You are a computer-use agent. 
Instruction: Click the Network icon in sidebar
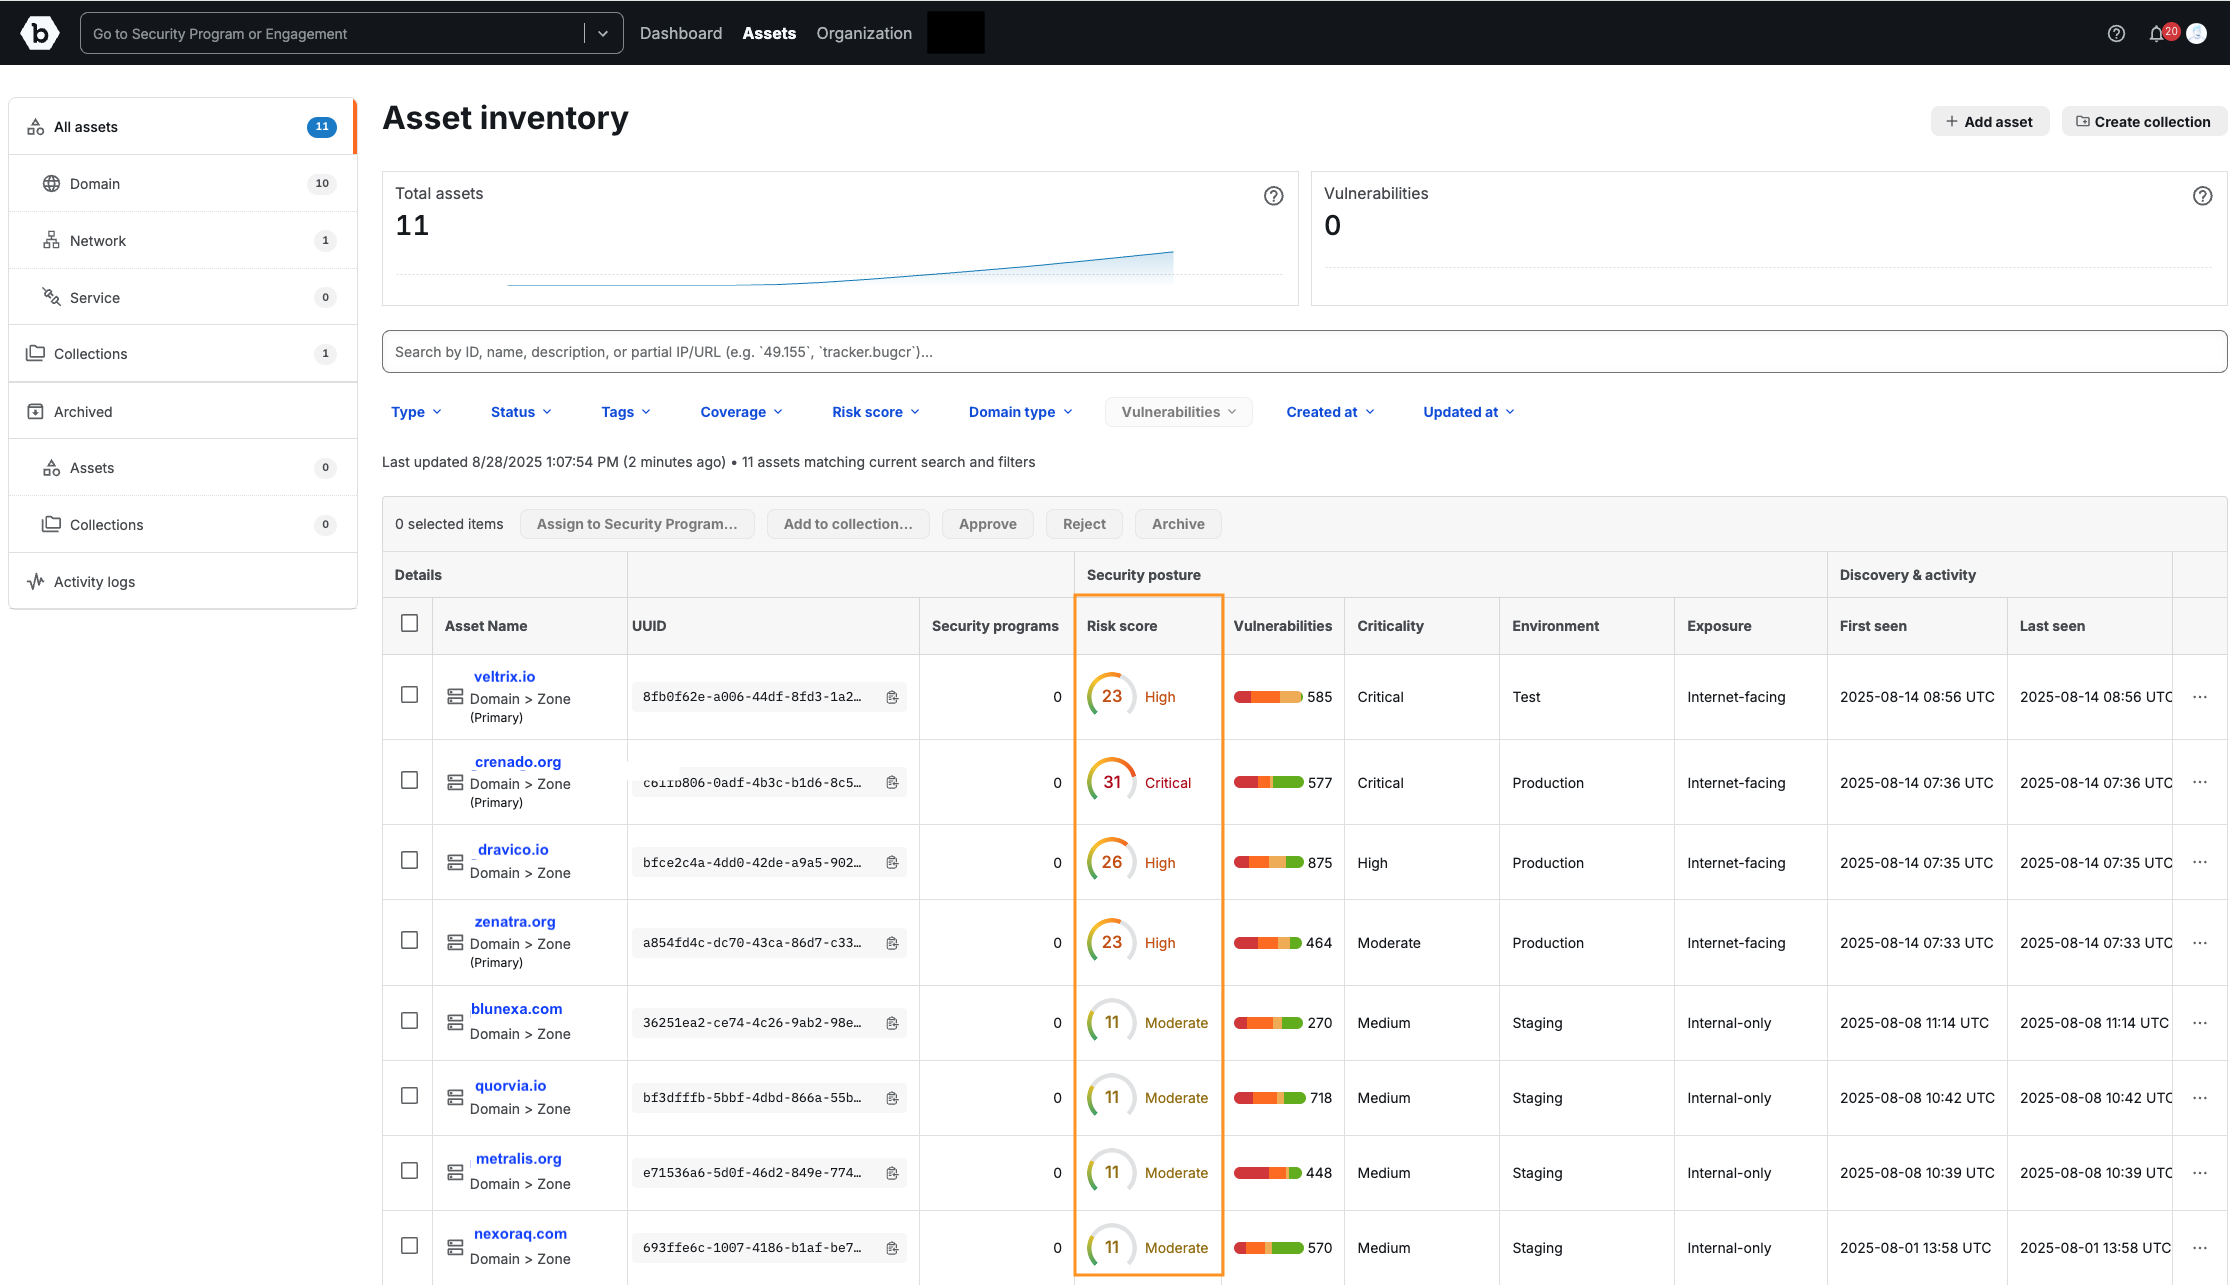(x=51, y=241)
